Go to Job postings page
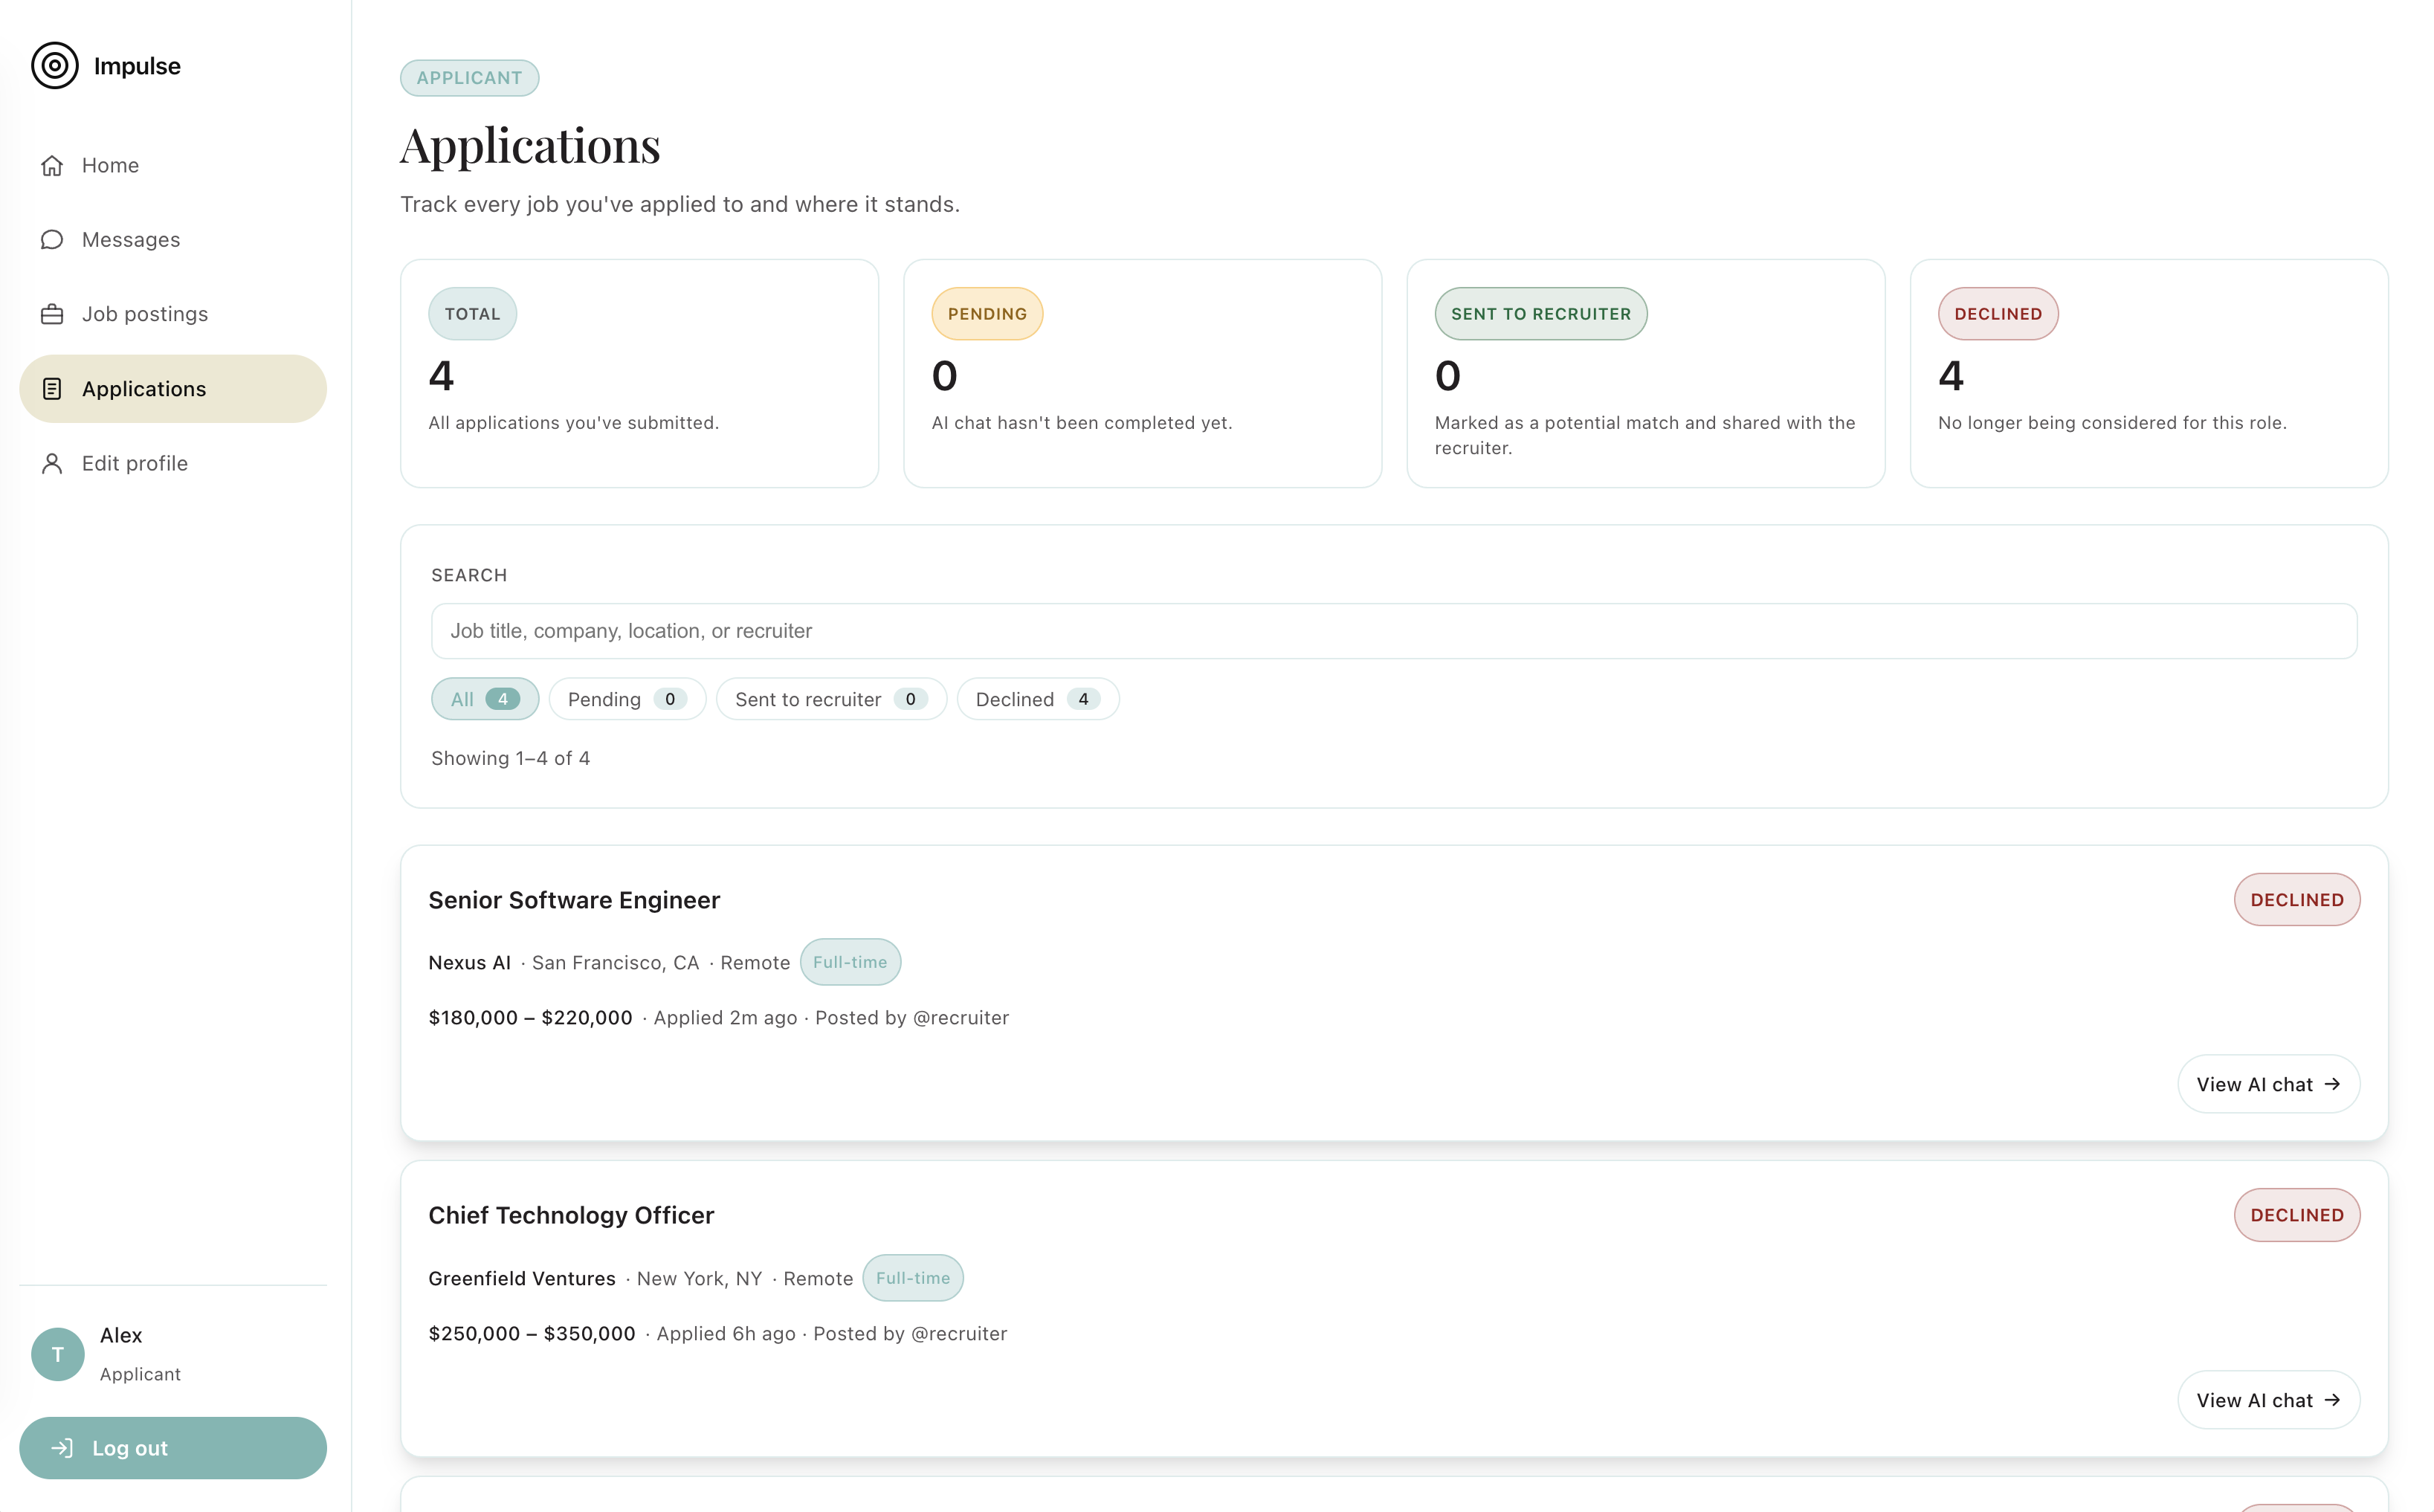2434x1512 pixels. 144,314
